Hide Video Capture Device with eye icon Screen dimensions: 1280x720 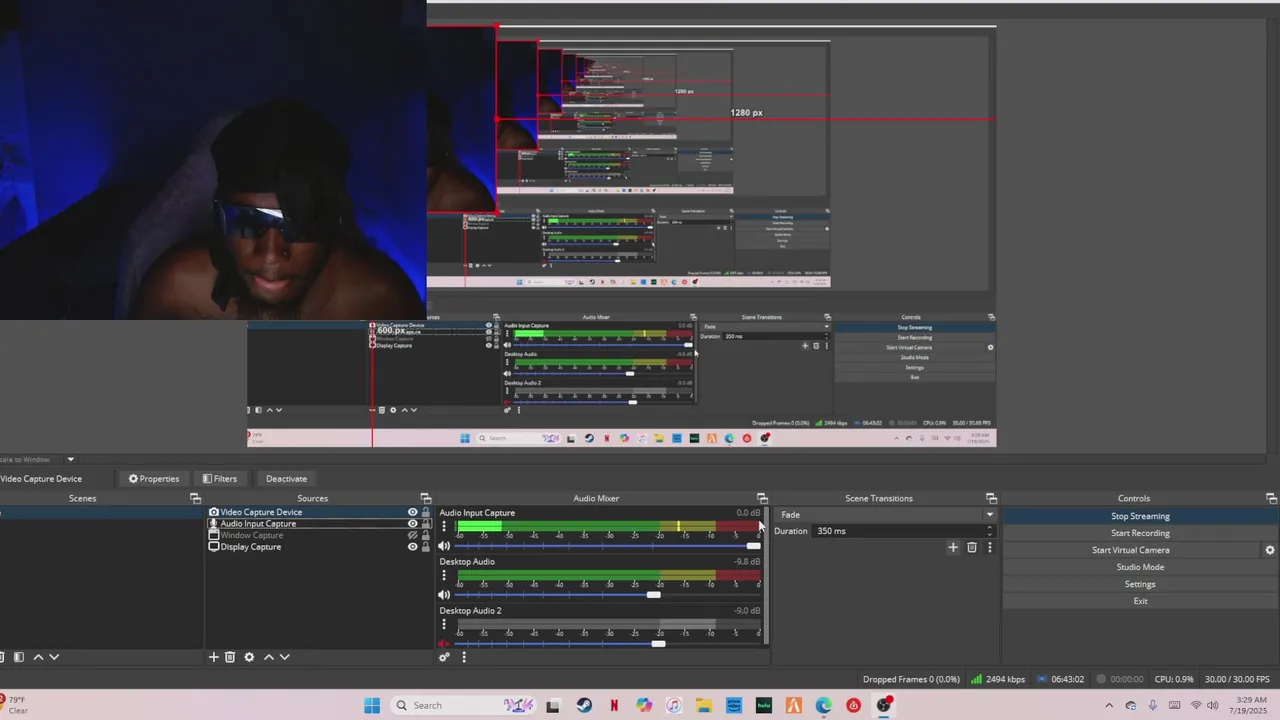[412, 512]
